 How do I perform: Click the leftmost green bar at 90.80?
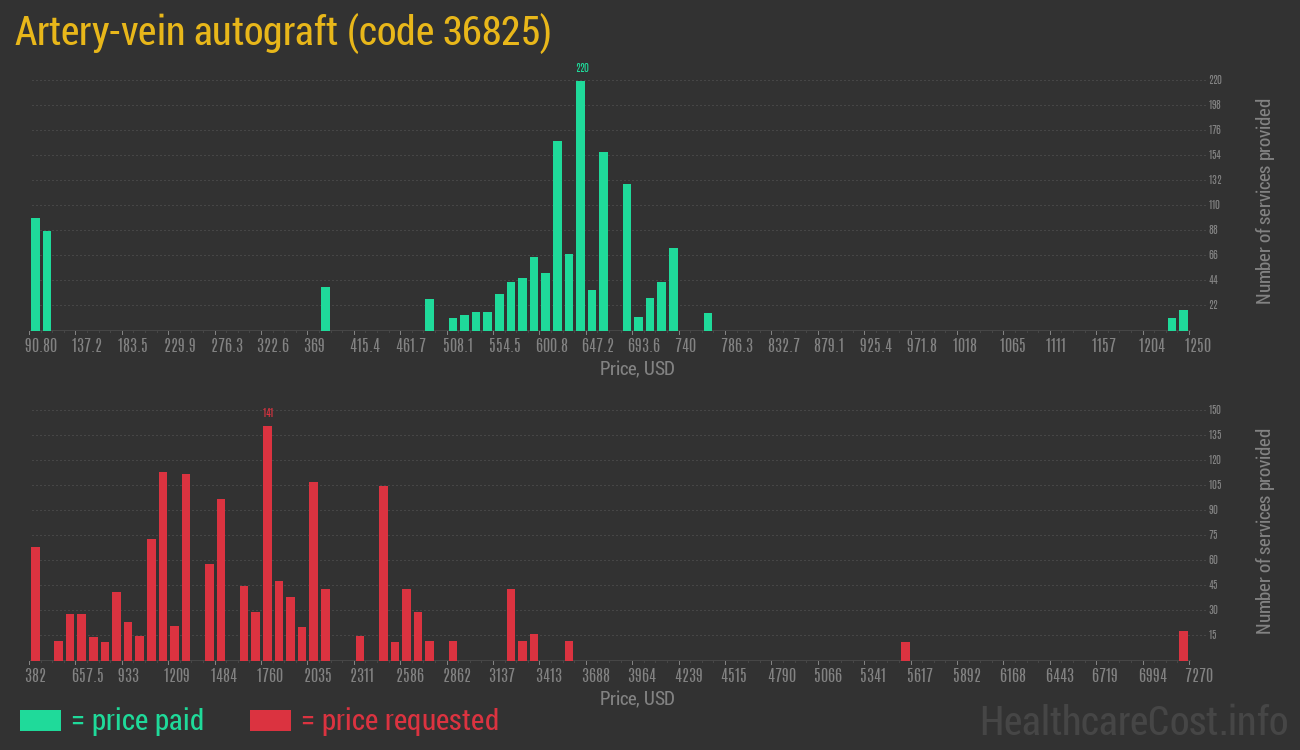[x=36, y=274]
